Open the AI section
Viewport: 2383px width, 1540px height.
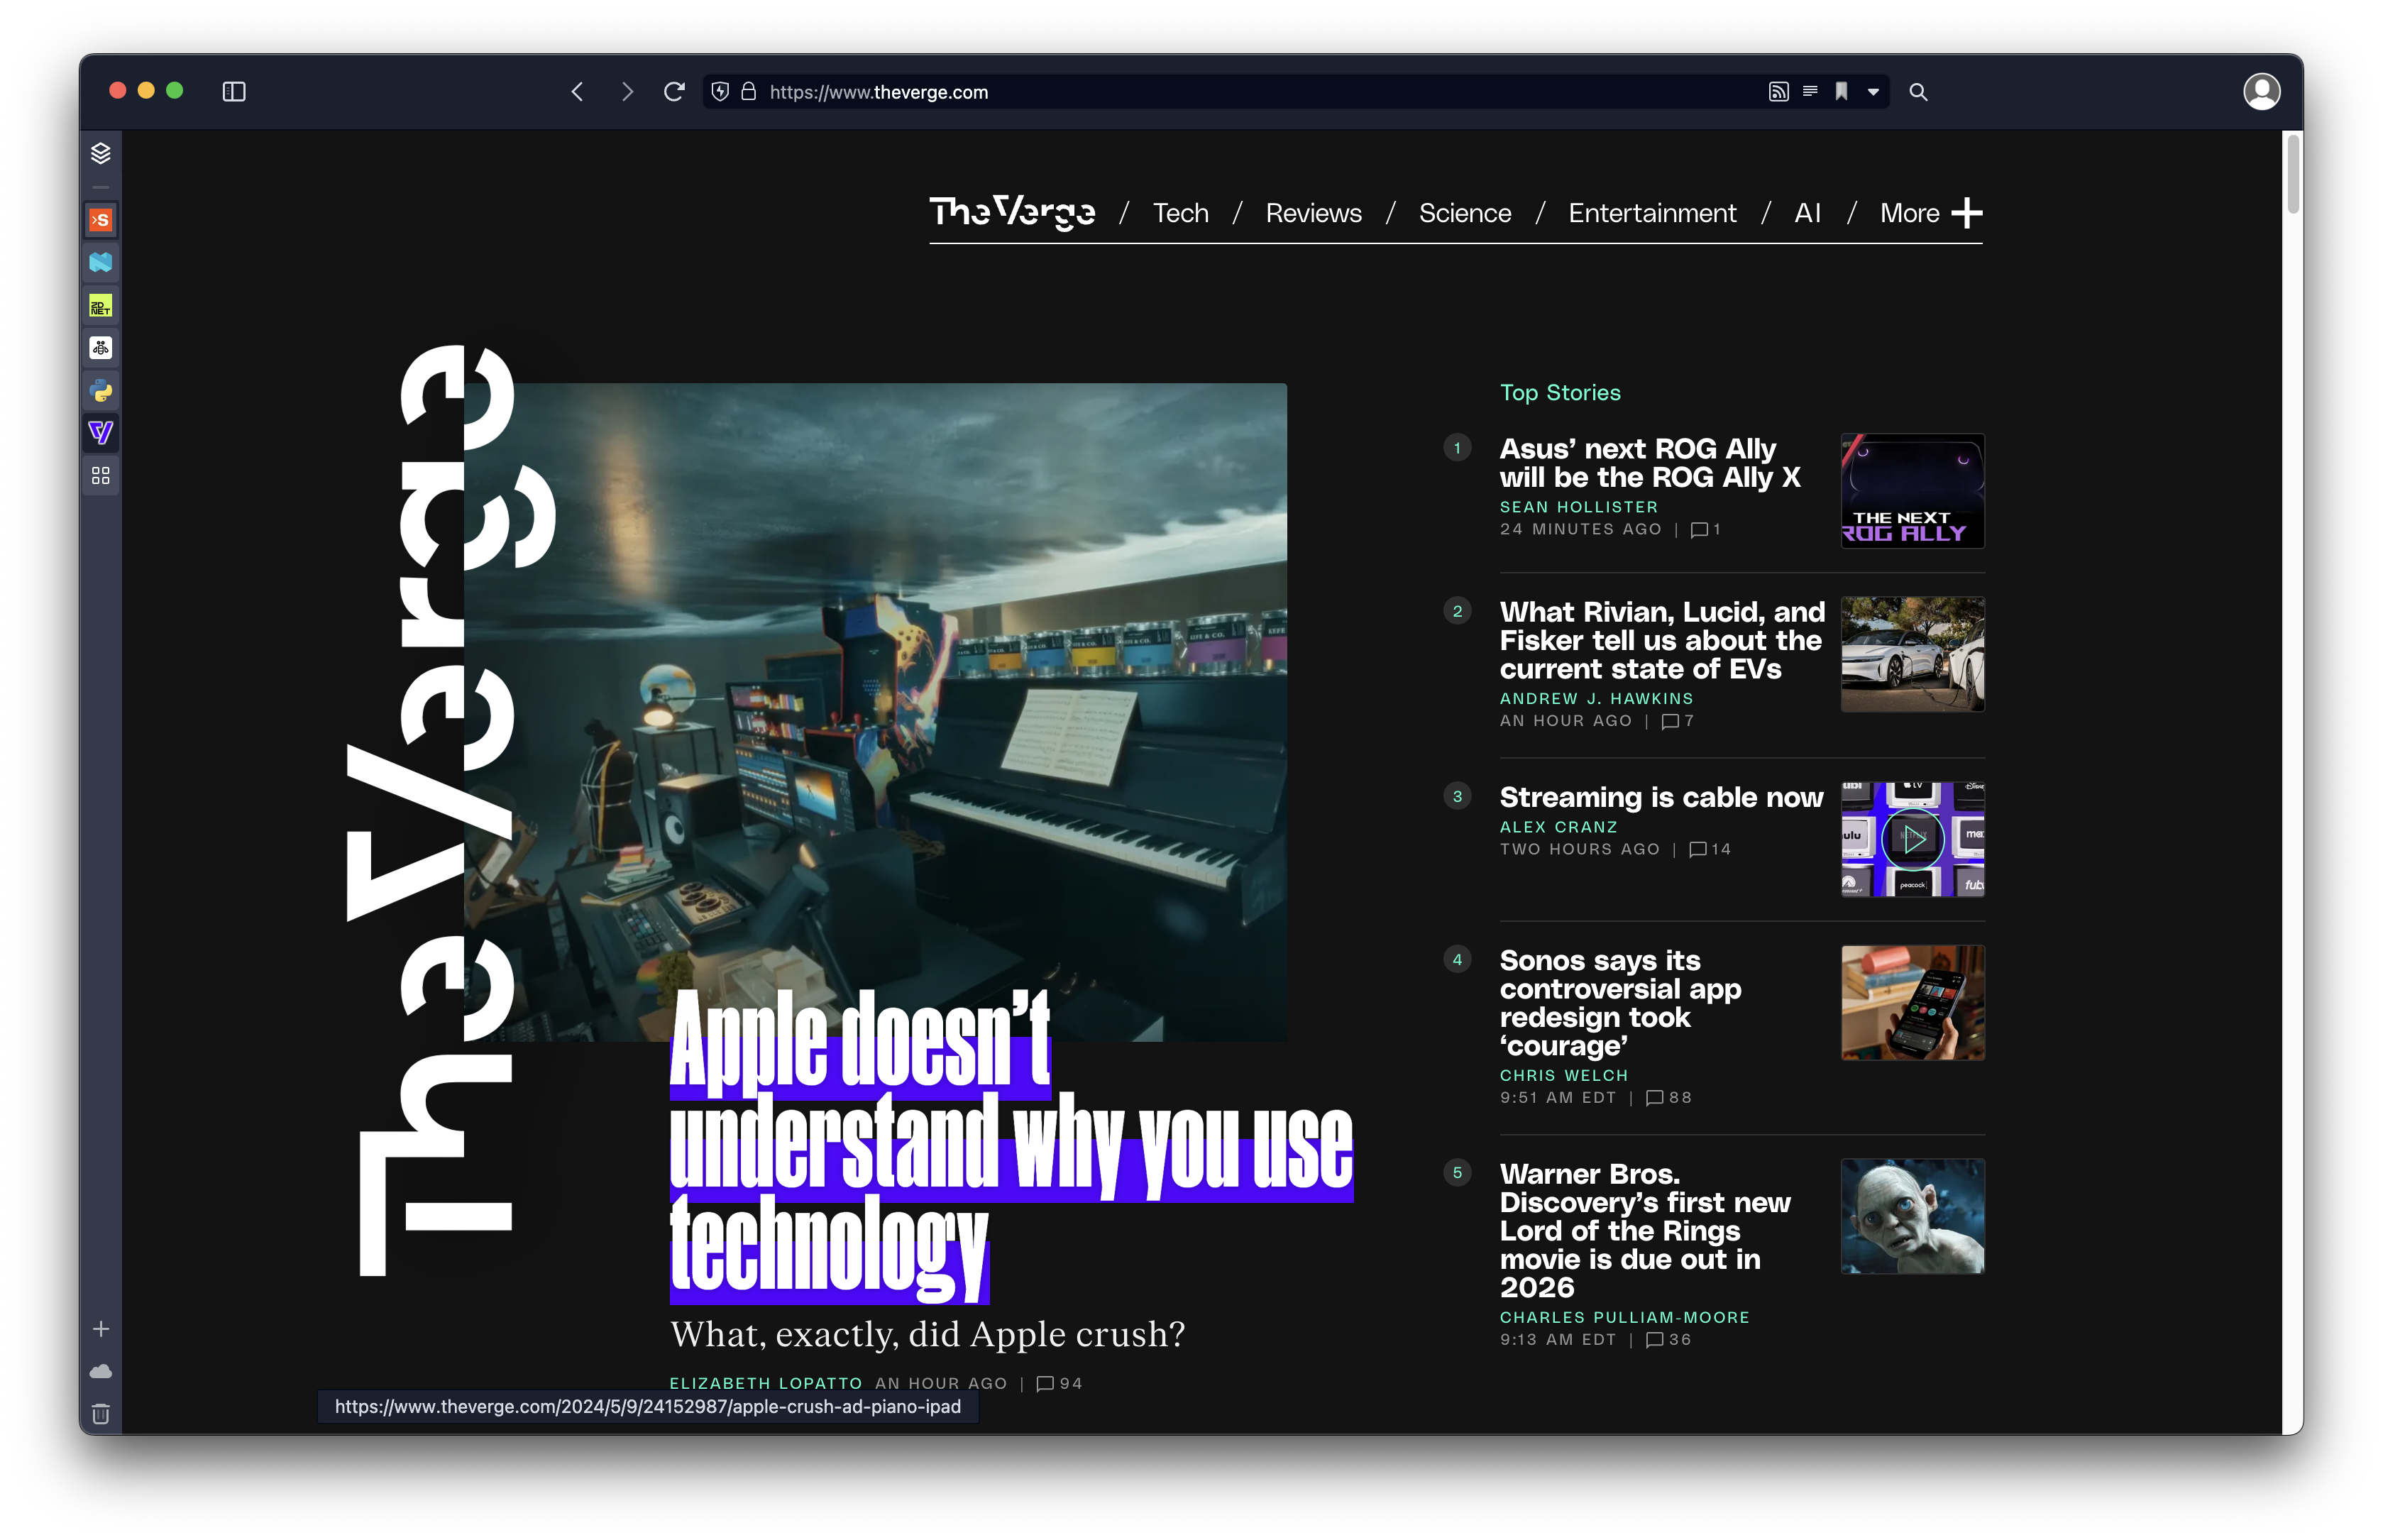coord(1807,213)
